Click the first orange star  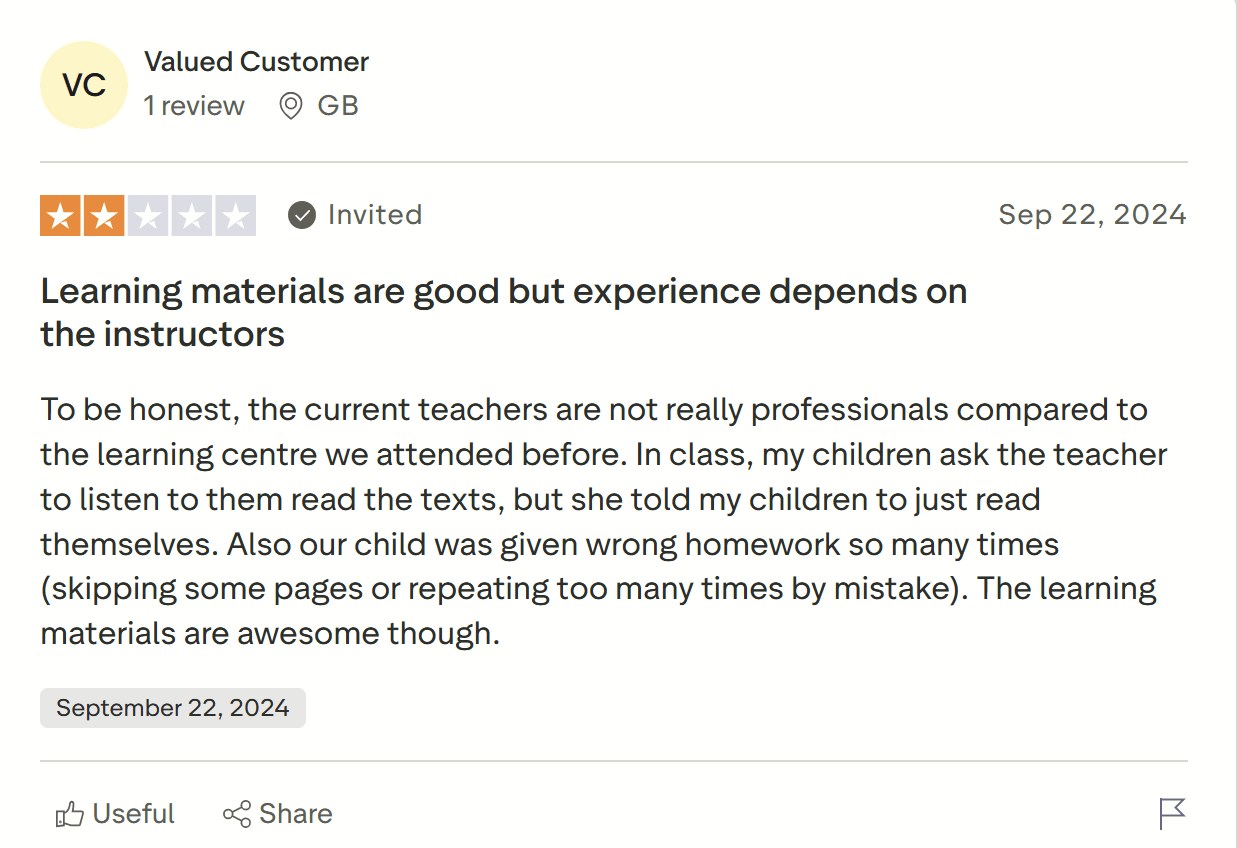point(61,216)
